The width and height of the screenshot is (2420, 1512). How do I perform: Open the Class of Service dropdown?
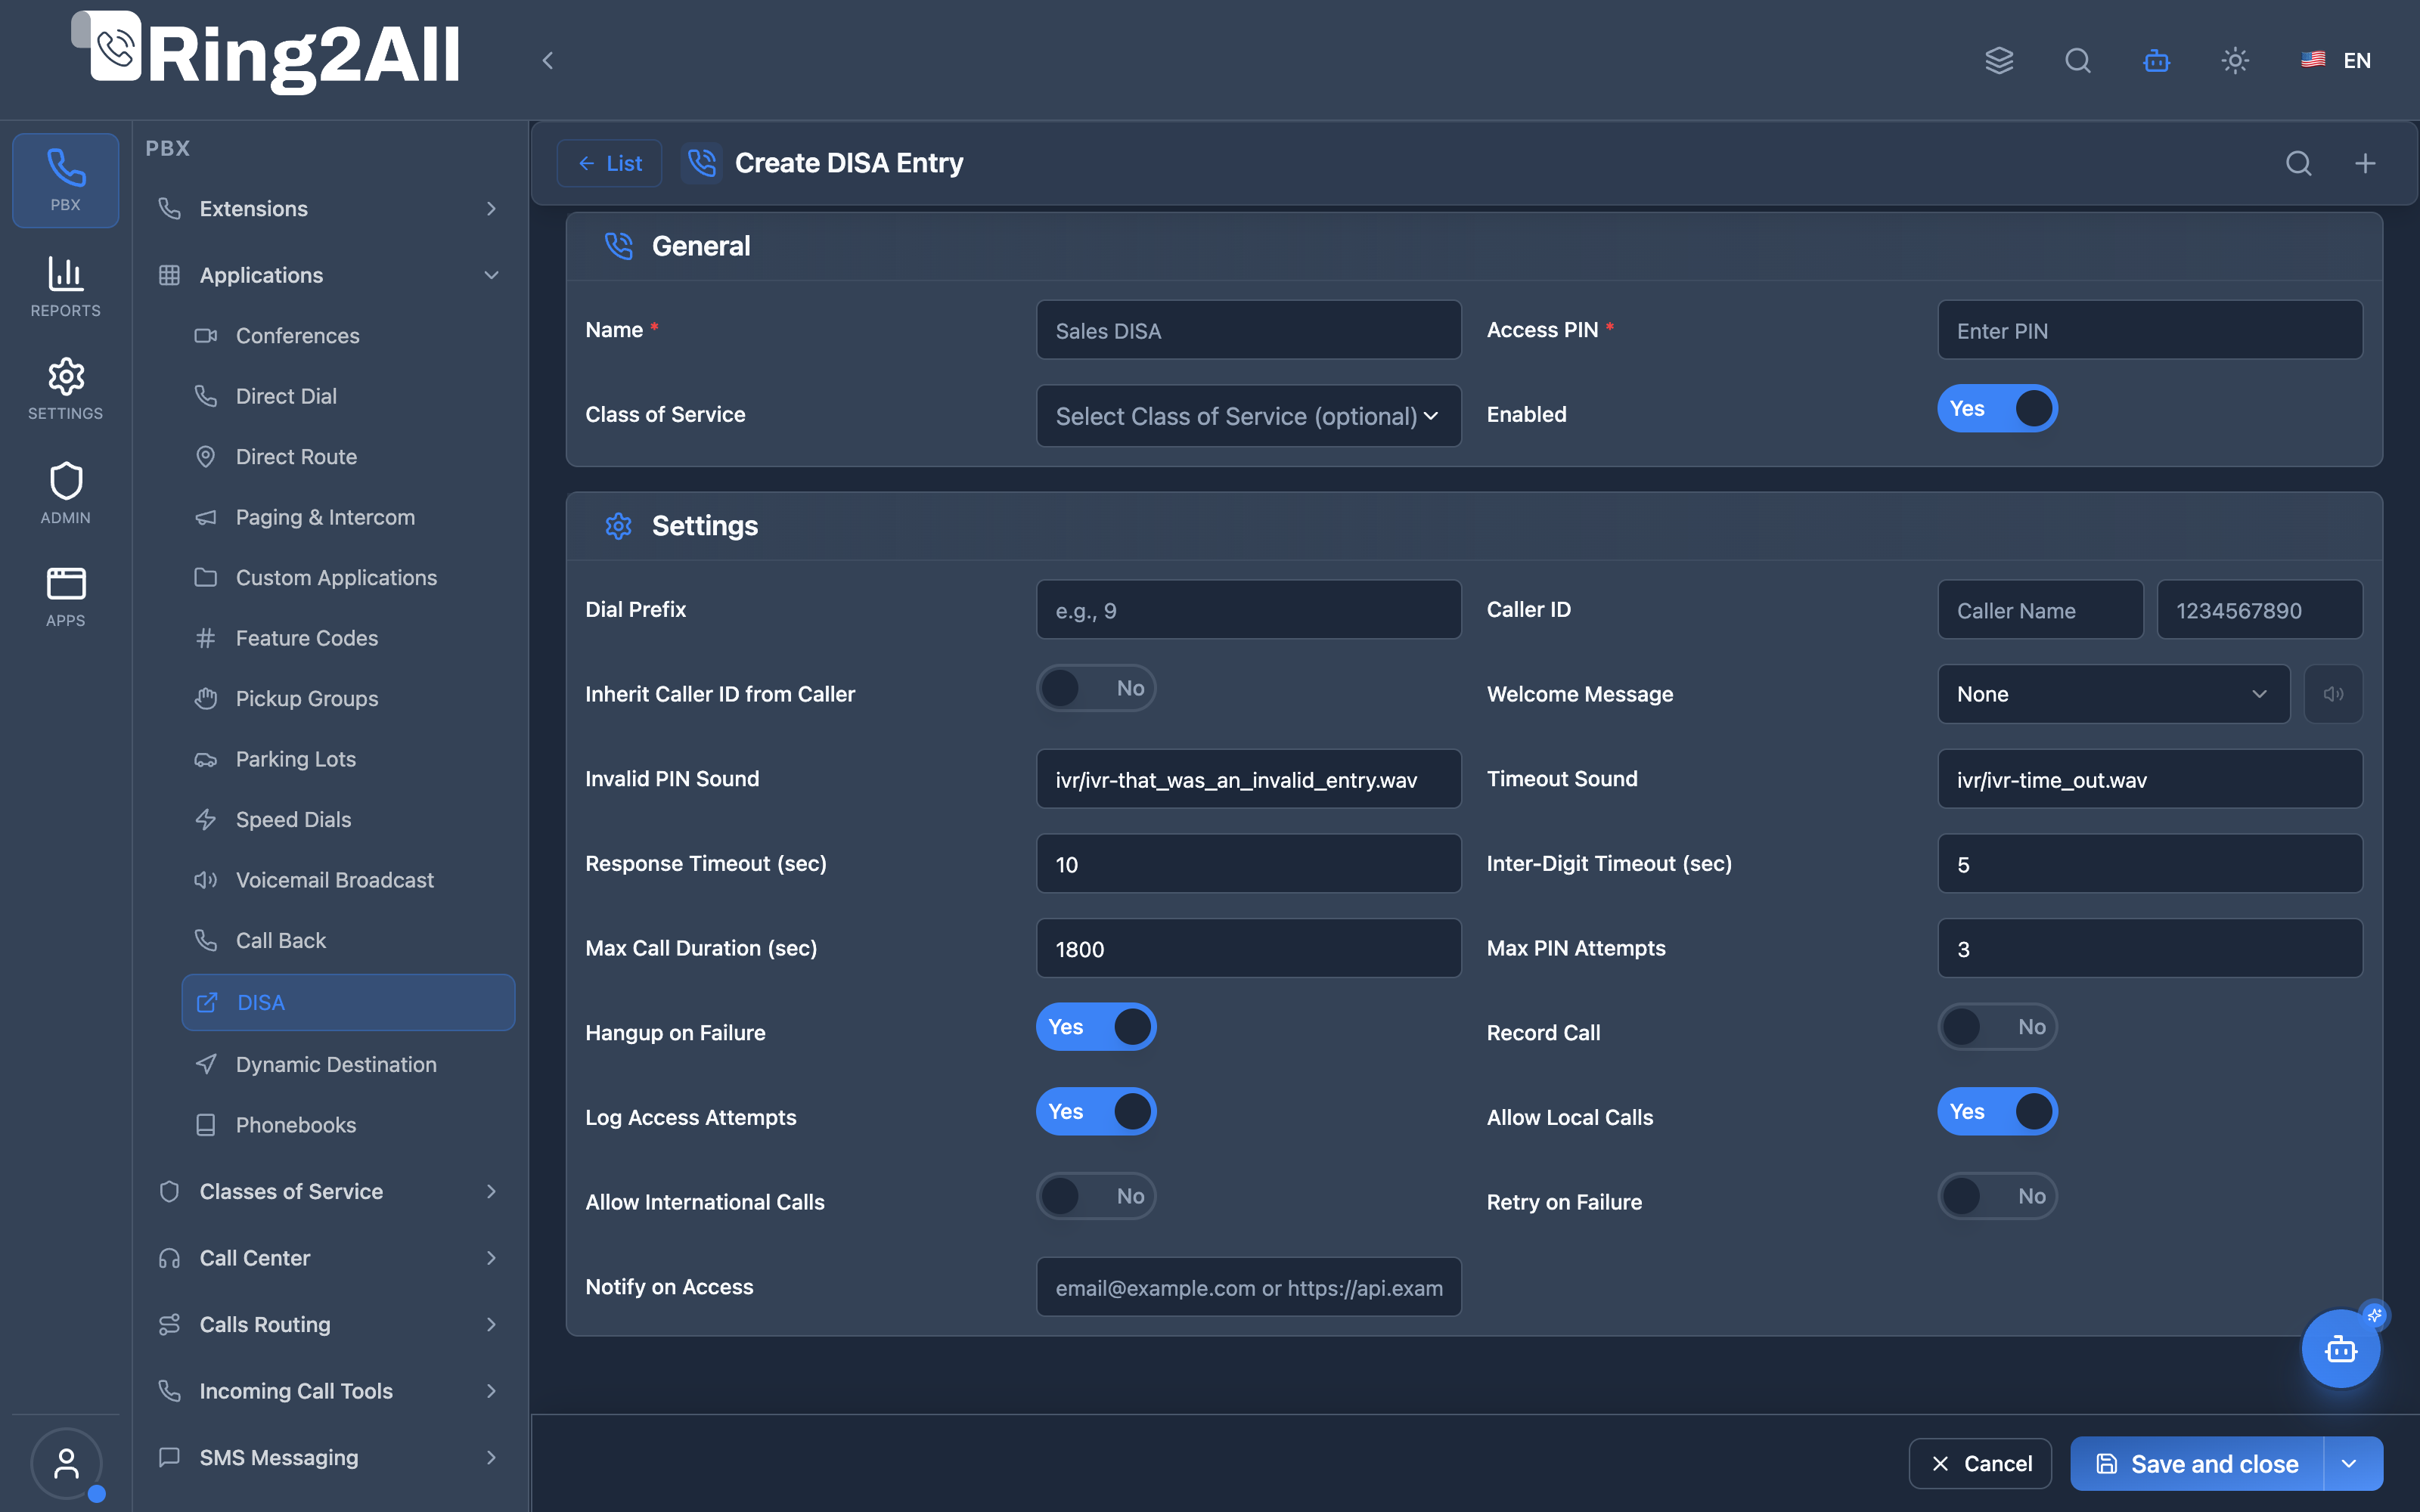click(1248, 416)
